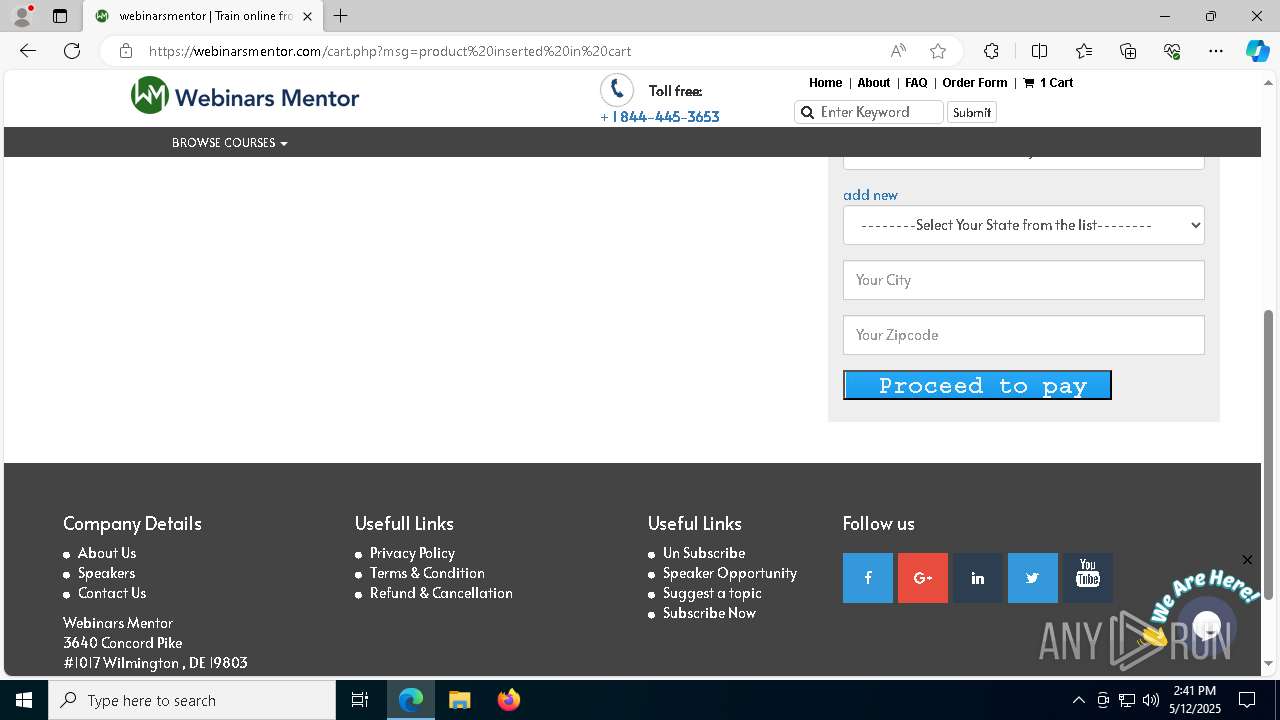Open Browser essentials

(x=1172, y=51)
